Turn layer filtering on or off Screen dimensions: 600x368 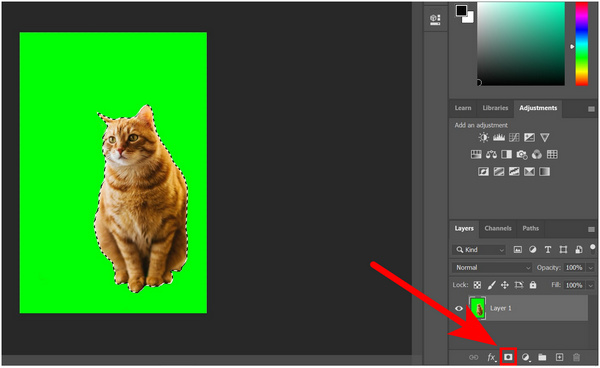click(x=593, y=248)
